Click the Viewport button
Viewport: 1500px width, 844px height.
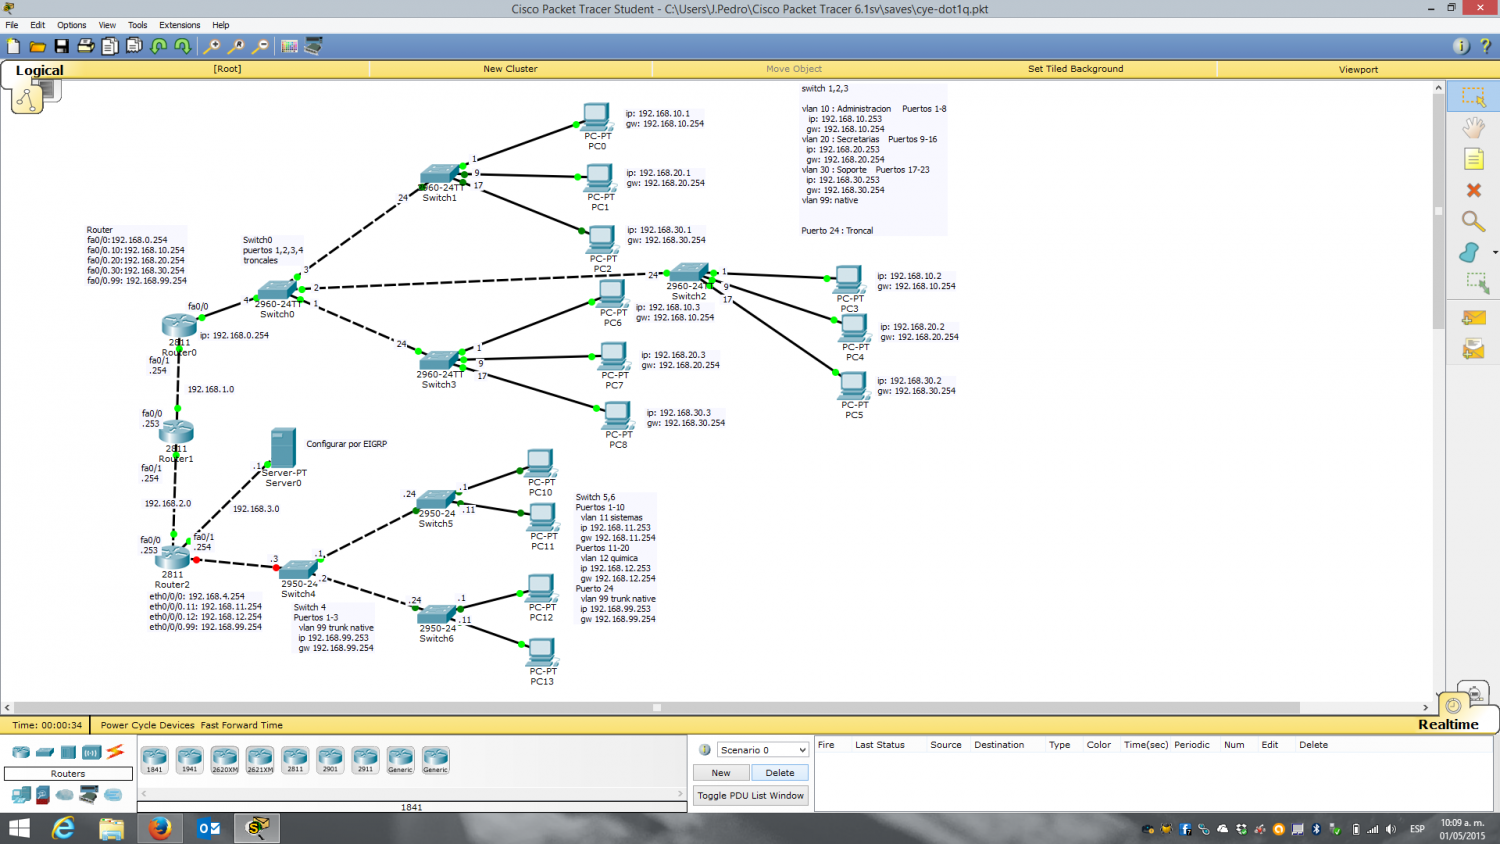click(1358, 69)
